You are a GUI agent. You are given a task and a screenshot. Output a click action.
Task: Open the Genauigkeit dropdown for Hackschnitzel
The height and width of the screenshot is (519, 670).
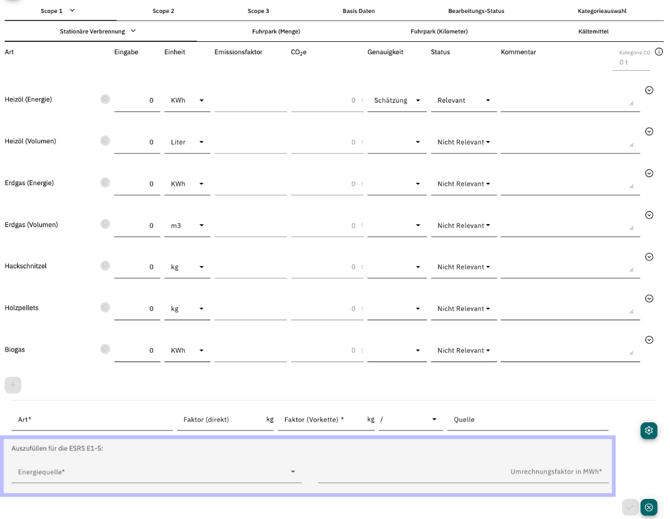(x=397, y=267)
